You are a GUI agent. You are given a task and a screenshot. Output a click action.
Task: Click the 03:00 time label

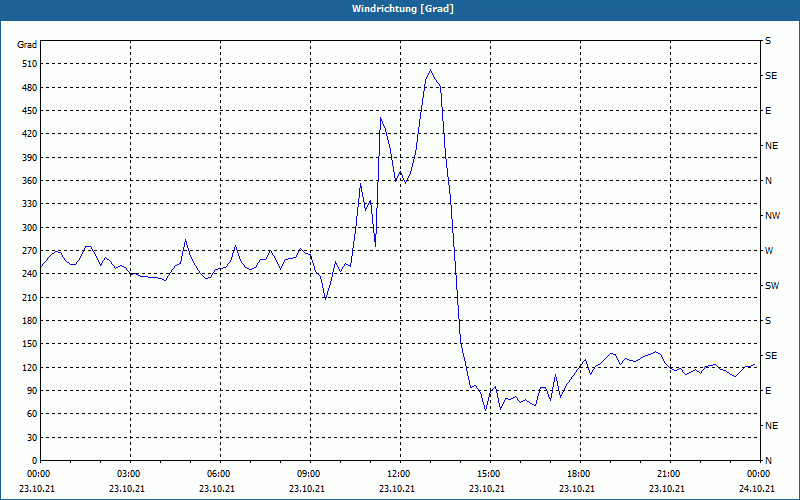pyautogui.click(x=131, y=473)
